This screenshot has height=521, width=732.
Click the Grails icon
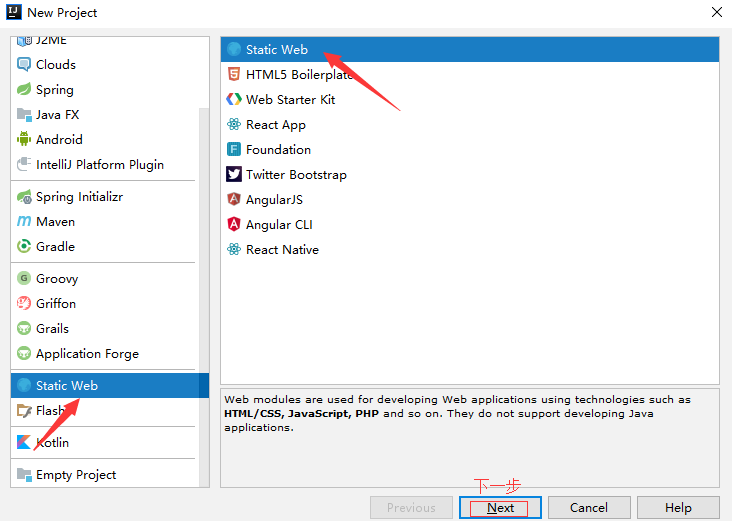tap(24, 328)
